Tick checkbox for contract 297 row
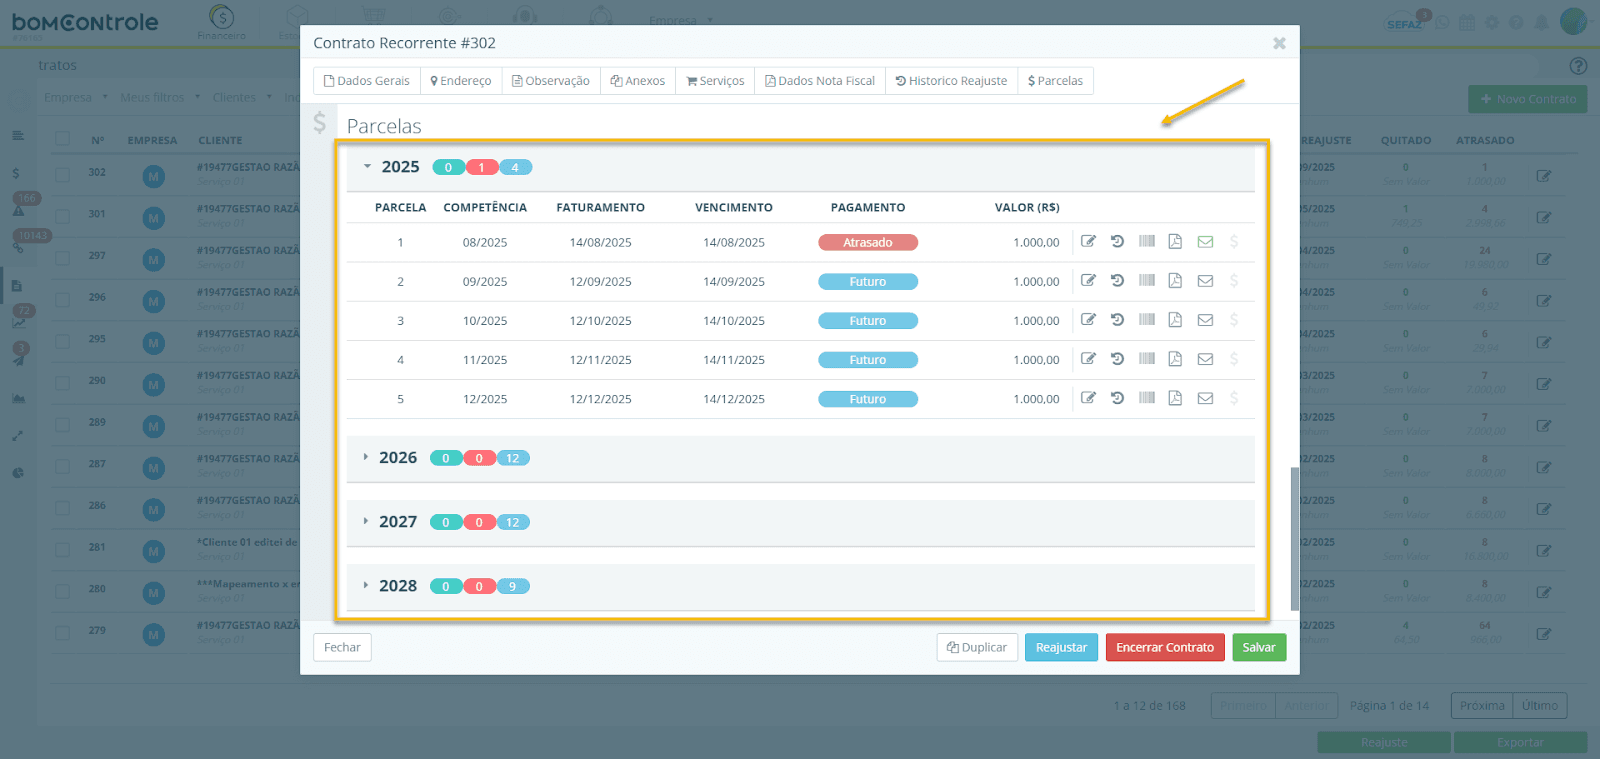This screenshot has width=1600, height=759. pyautogui.click(x=62, y=258)
